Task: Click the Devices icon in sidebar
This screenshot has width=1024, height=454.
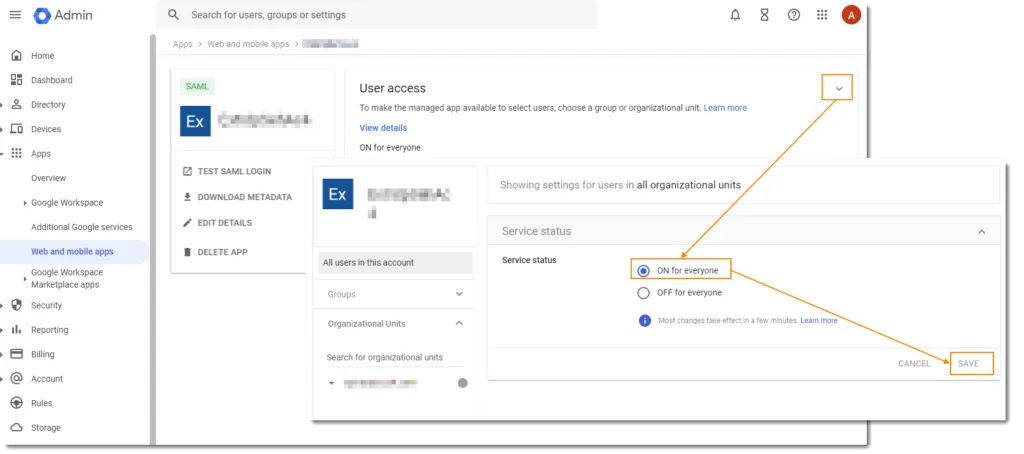Action: pyautogui.click(x=17, y=129)
